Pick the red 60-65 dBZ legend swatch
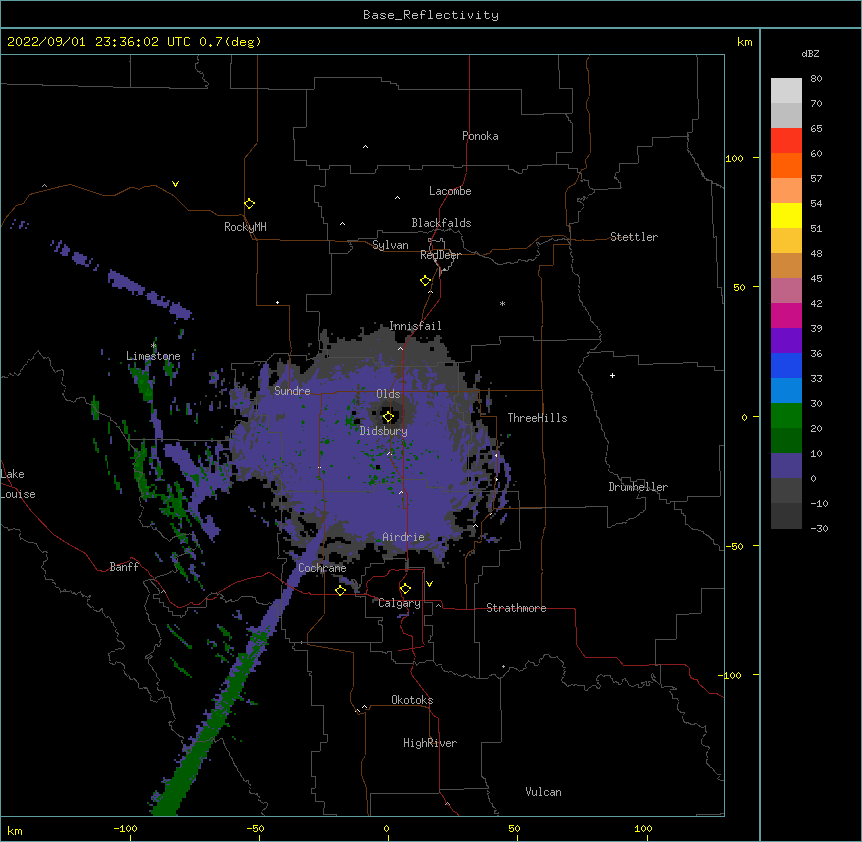 point(786,141)
